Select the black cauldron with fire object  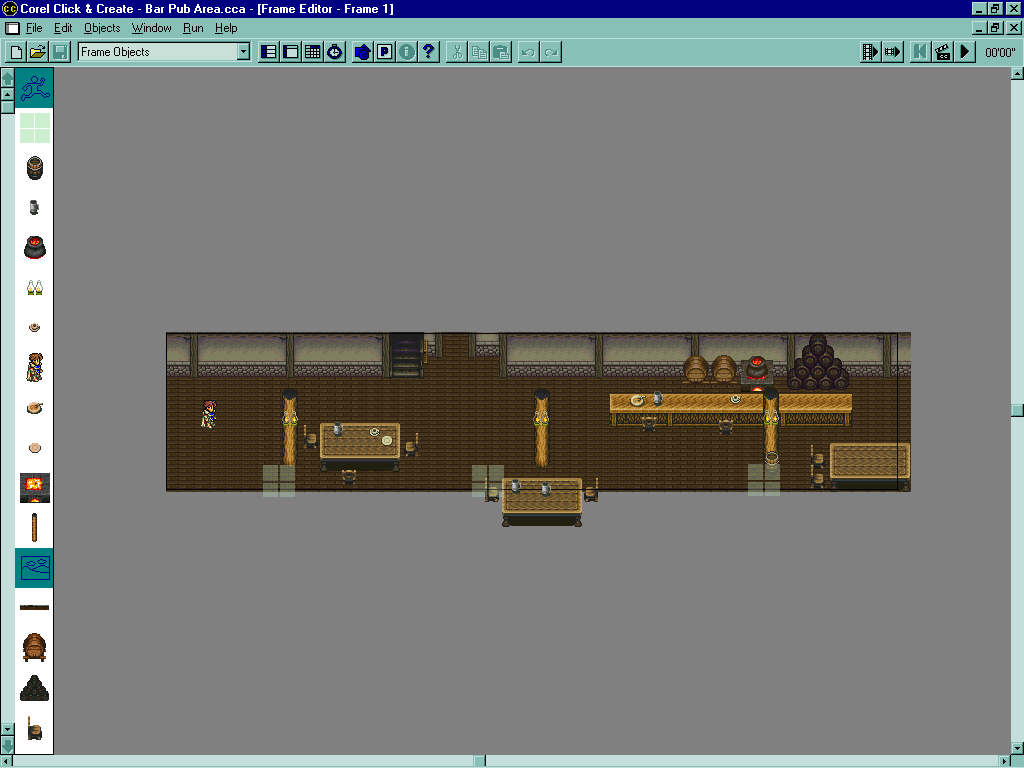35,248
